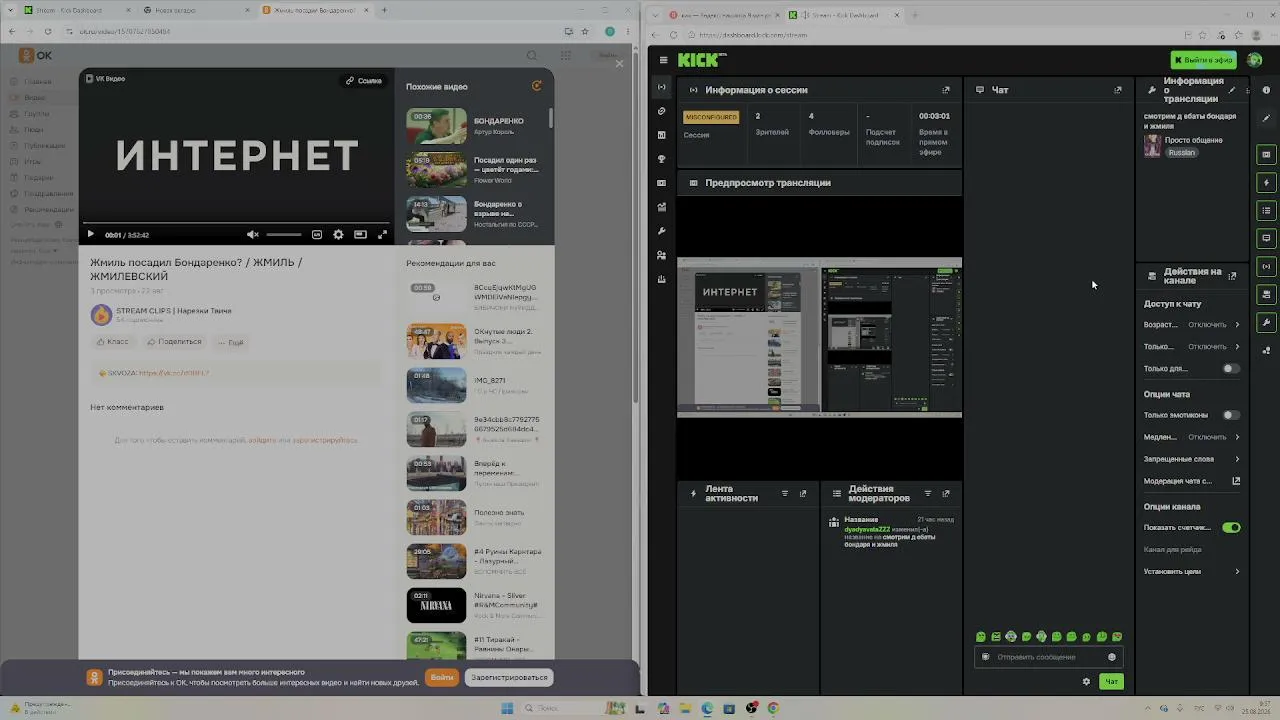Expand the Медлен... slow mode option
This screenshot has height=720, width=1280.
pos(1192,437)
